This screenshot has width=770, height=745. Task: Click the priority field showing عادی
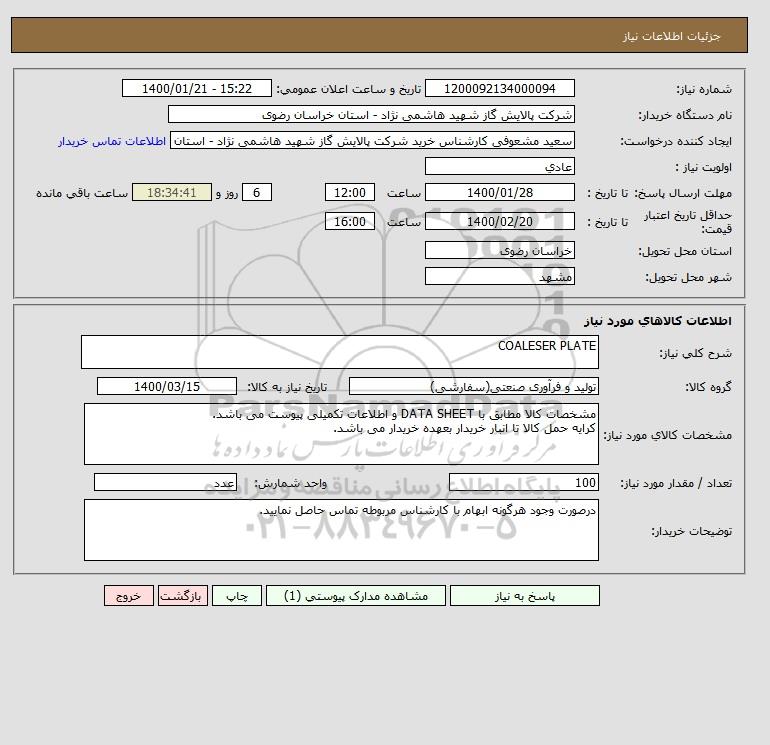pyautogui.click(x=499, y=166)
